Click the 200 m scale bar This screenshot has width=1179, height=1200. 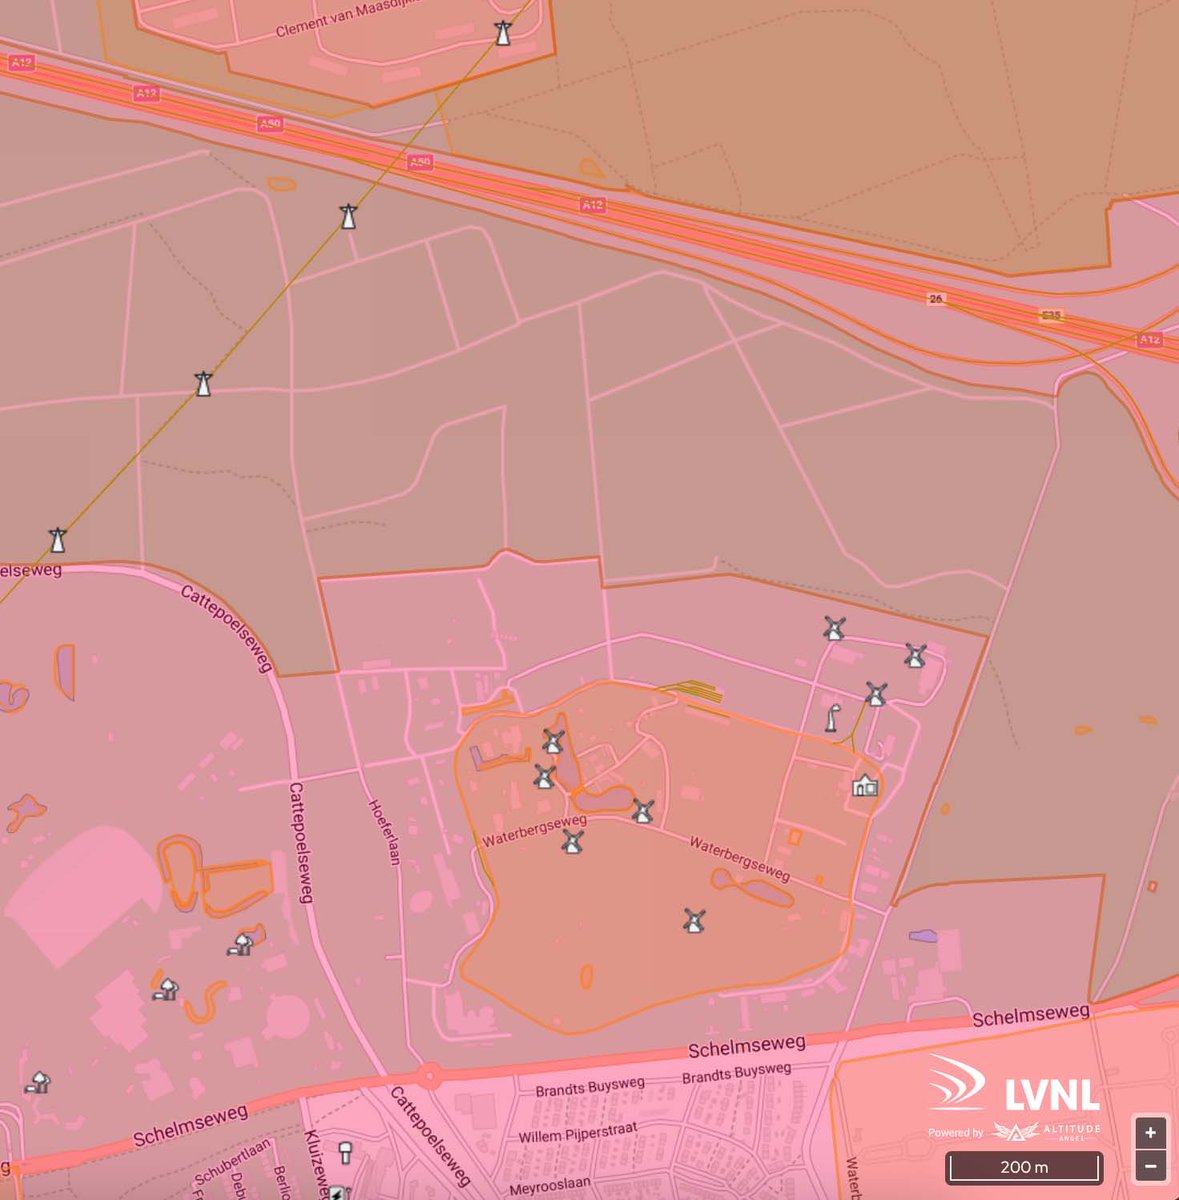pos(1024,1167)
